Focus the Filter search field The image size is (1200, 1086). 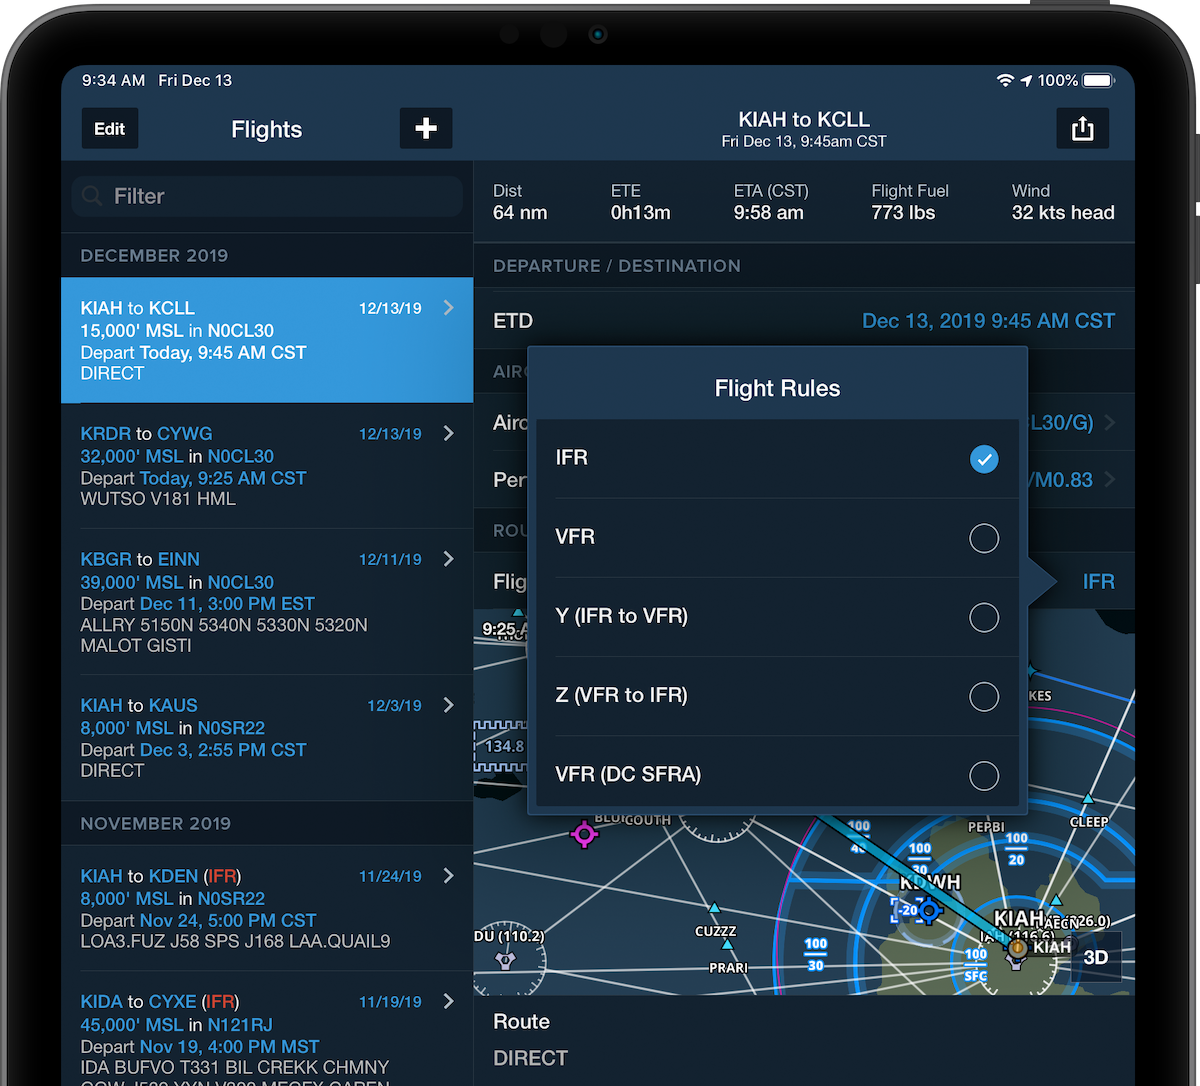pos(280,196)
